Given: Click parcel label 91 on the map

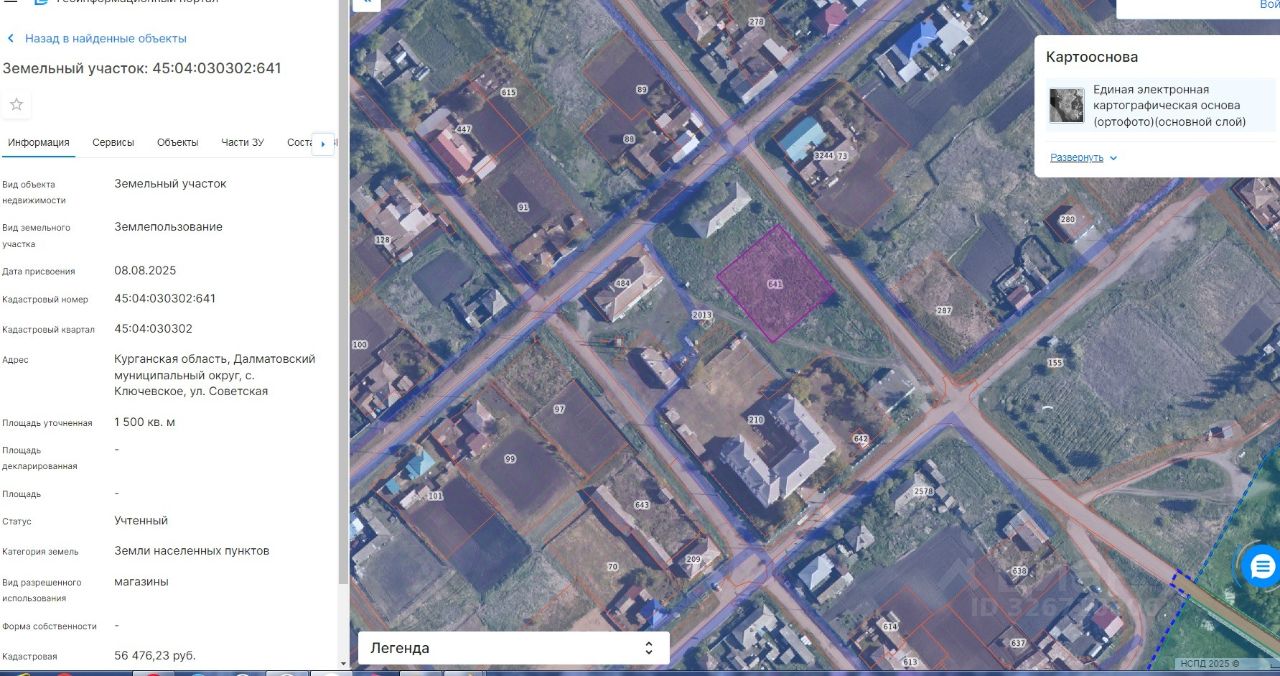Looking at the screenshot, I should [523, 207].
